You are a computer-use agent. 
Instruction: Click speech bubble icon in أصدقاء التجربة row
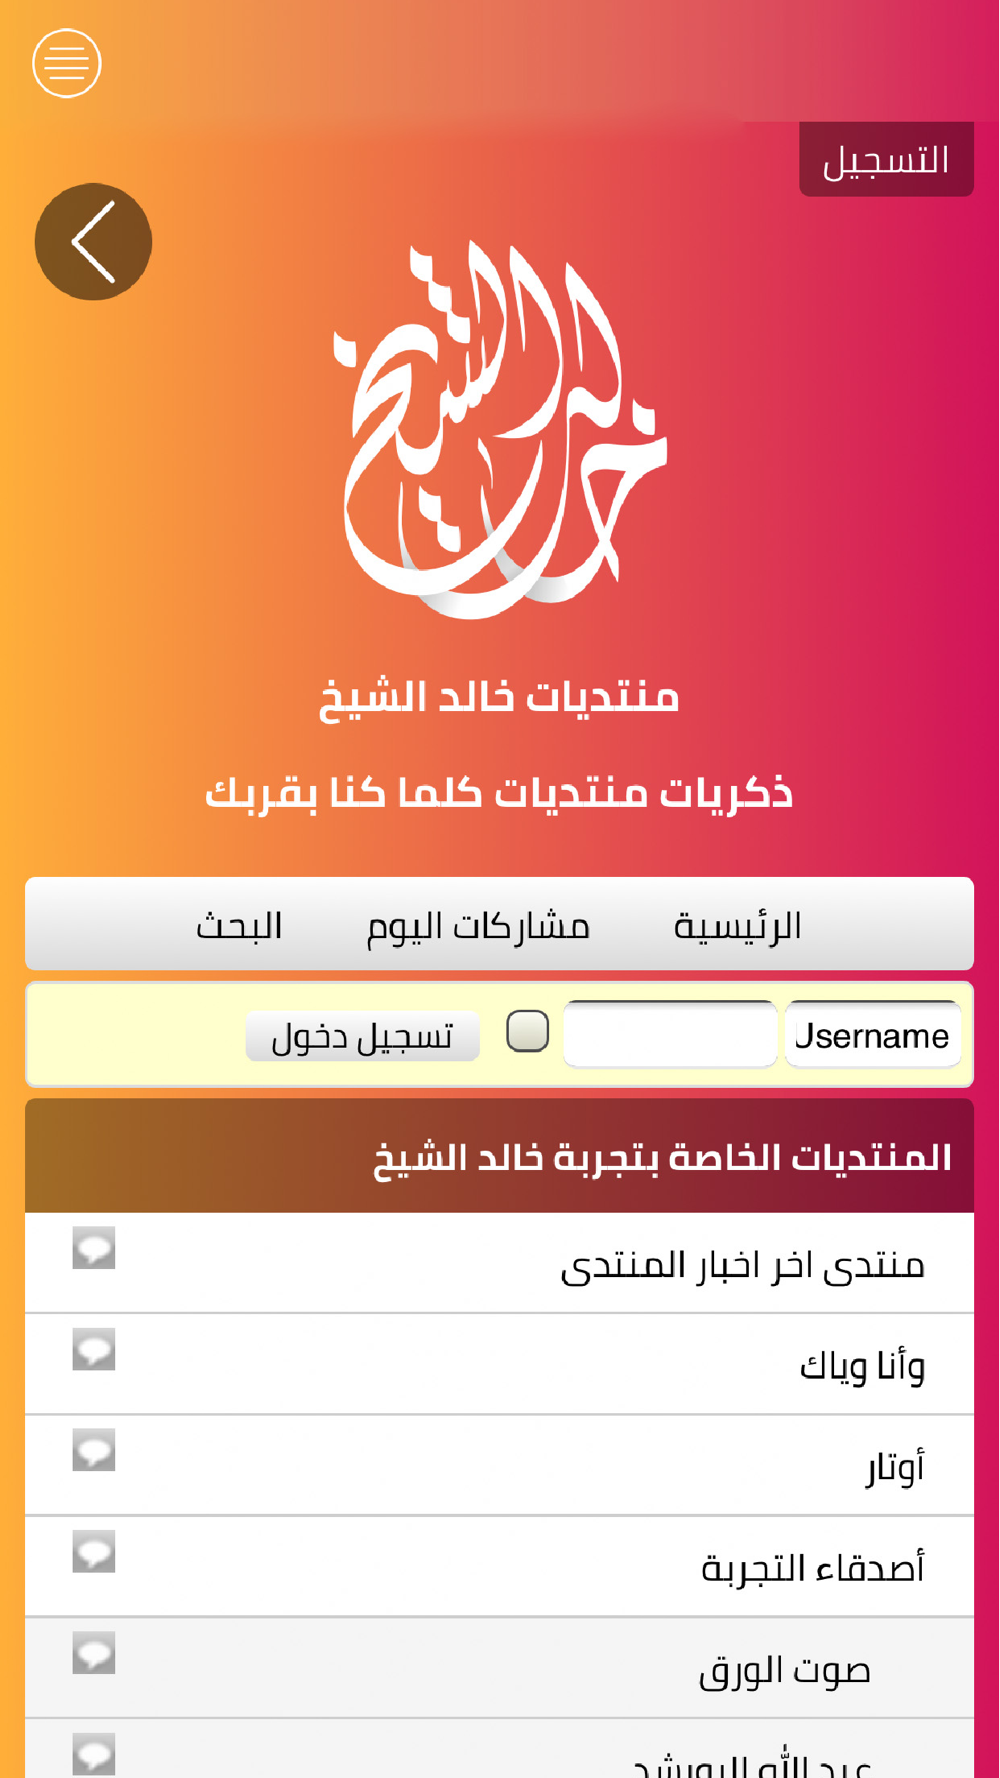tap(94, 1551)
